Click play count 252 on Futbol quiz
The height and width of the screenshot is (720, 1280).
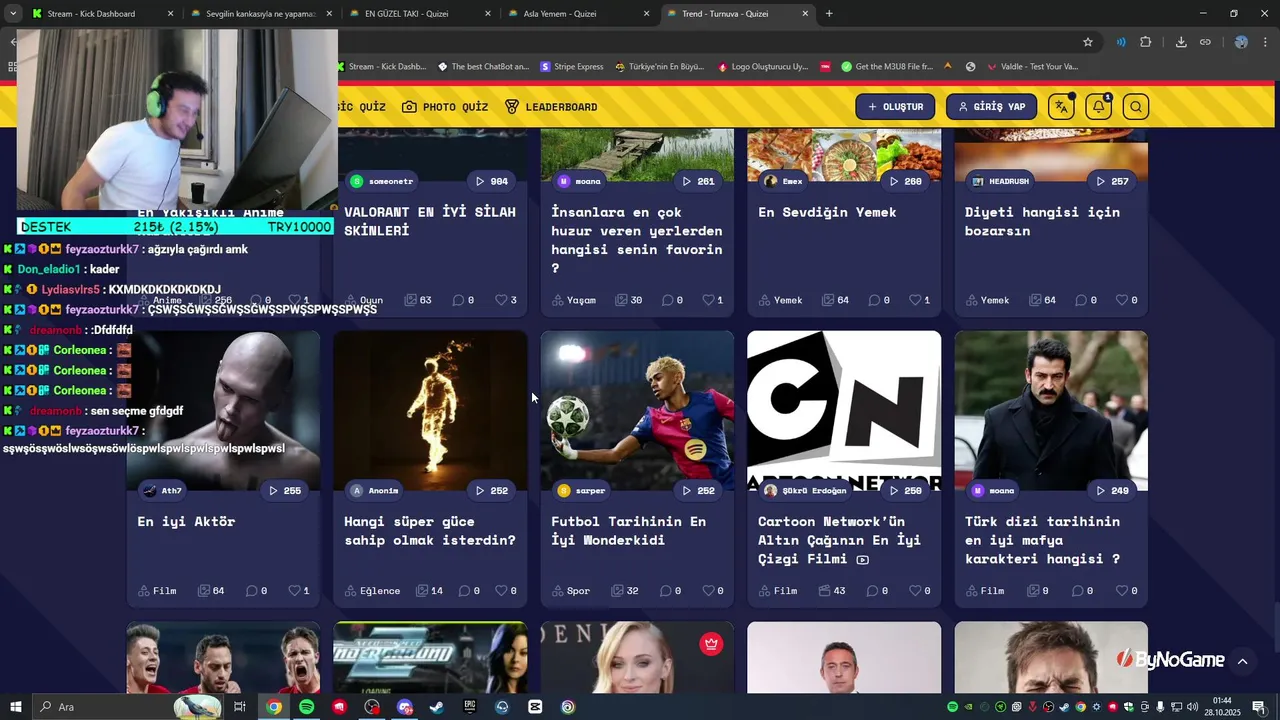click(698, 491)
